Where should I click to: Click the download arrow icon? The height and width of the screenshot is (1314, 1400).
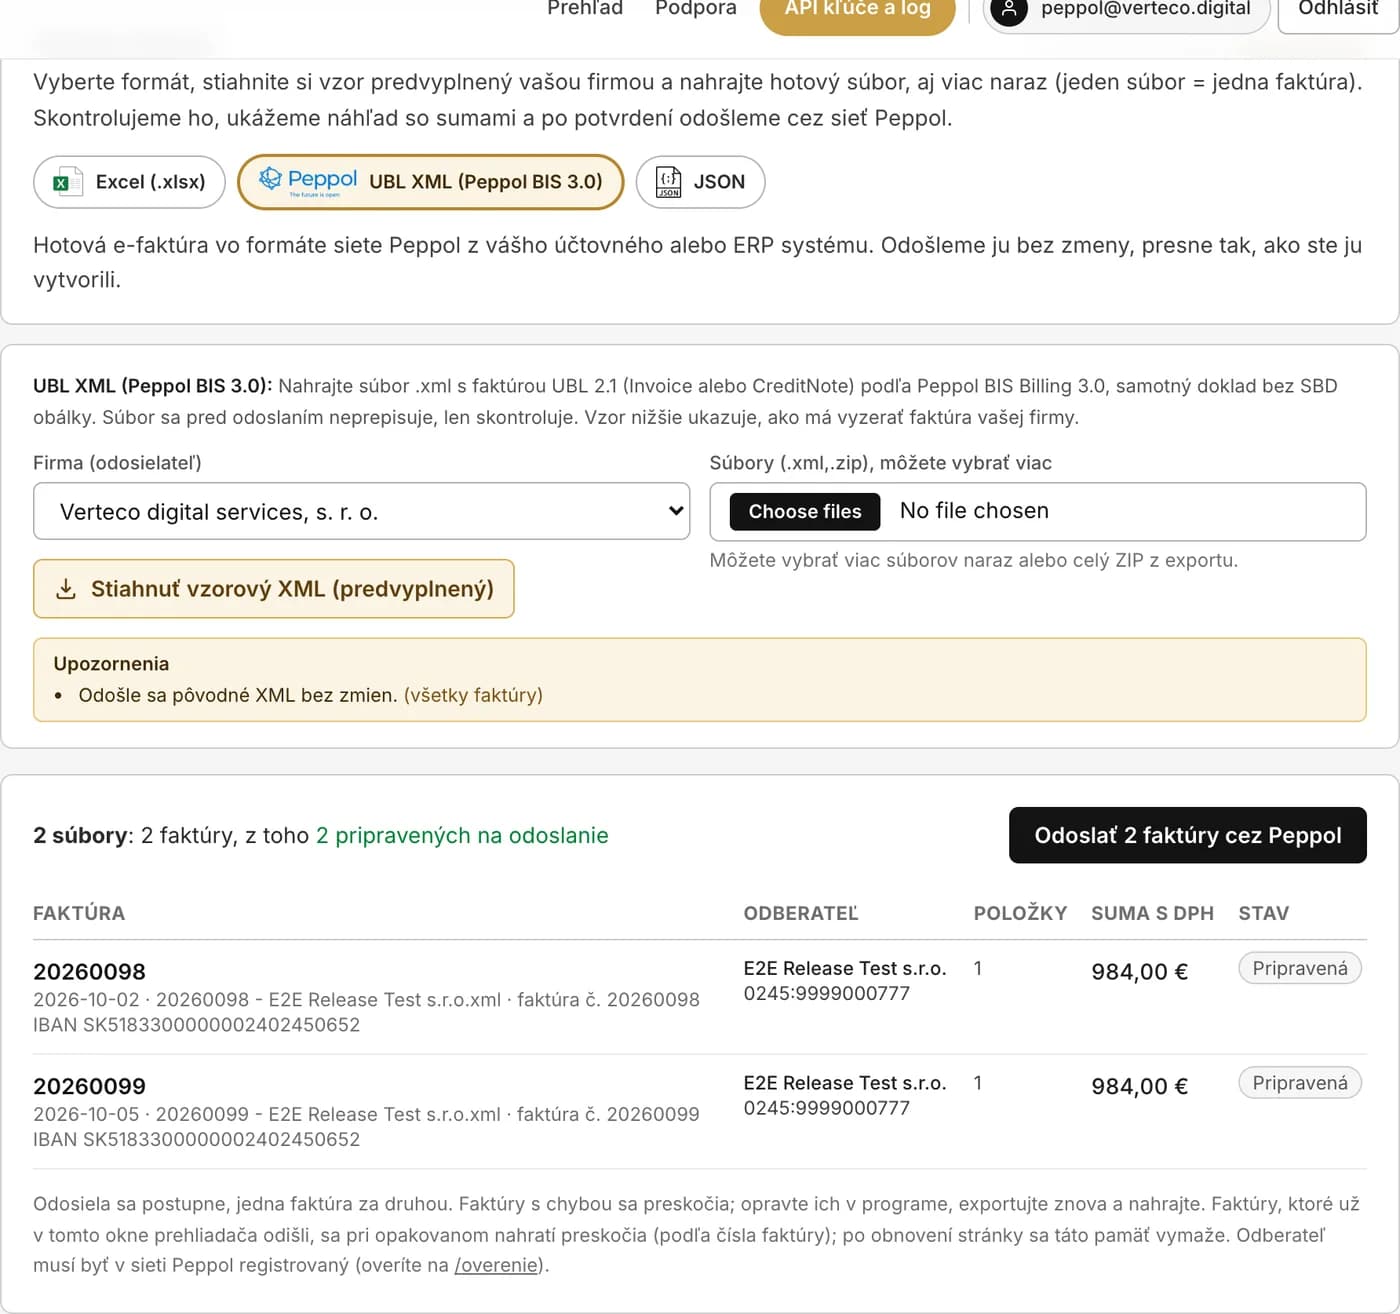(66, 589)
